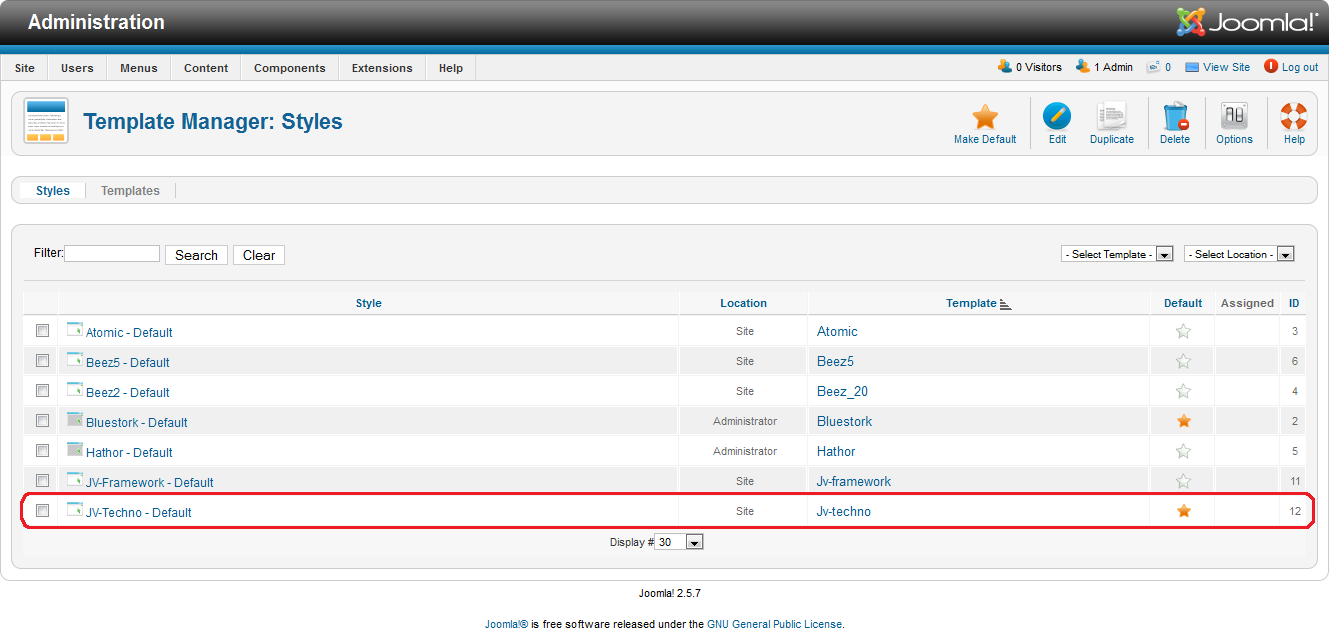Click the Search button
The width and height of the screenshot is (1329, 636).
(196, 255)
